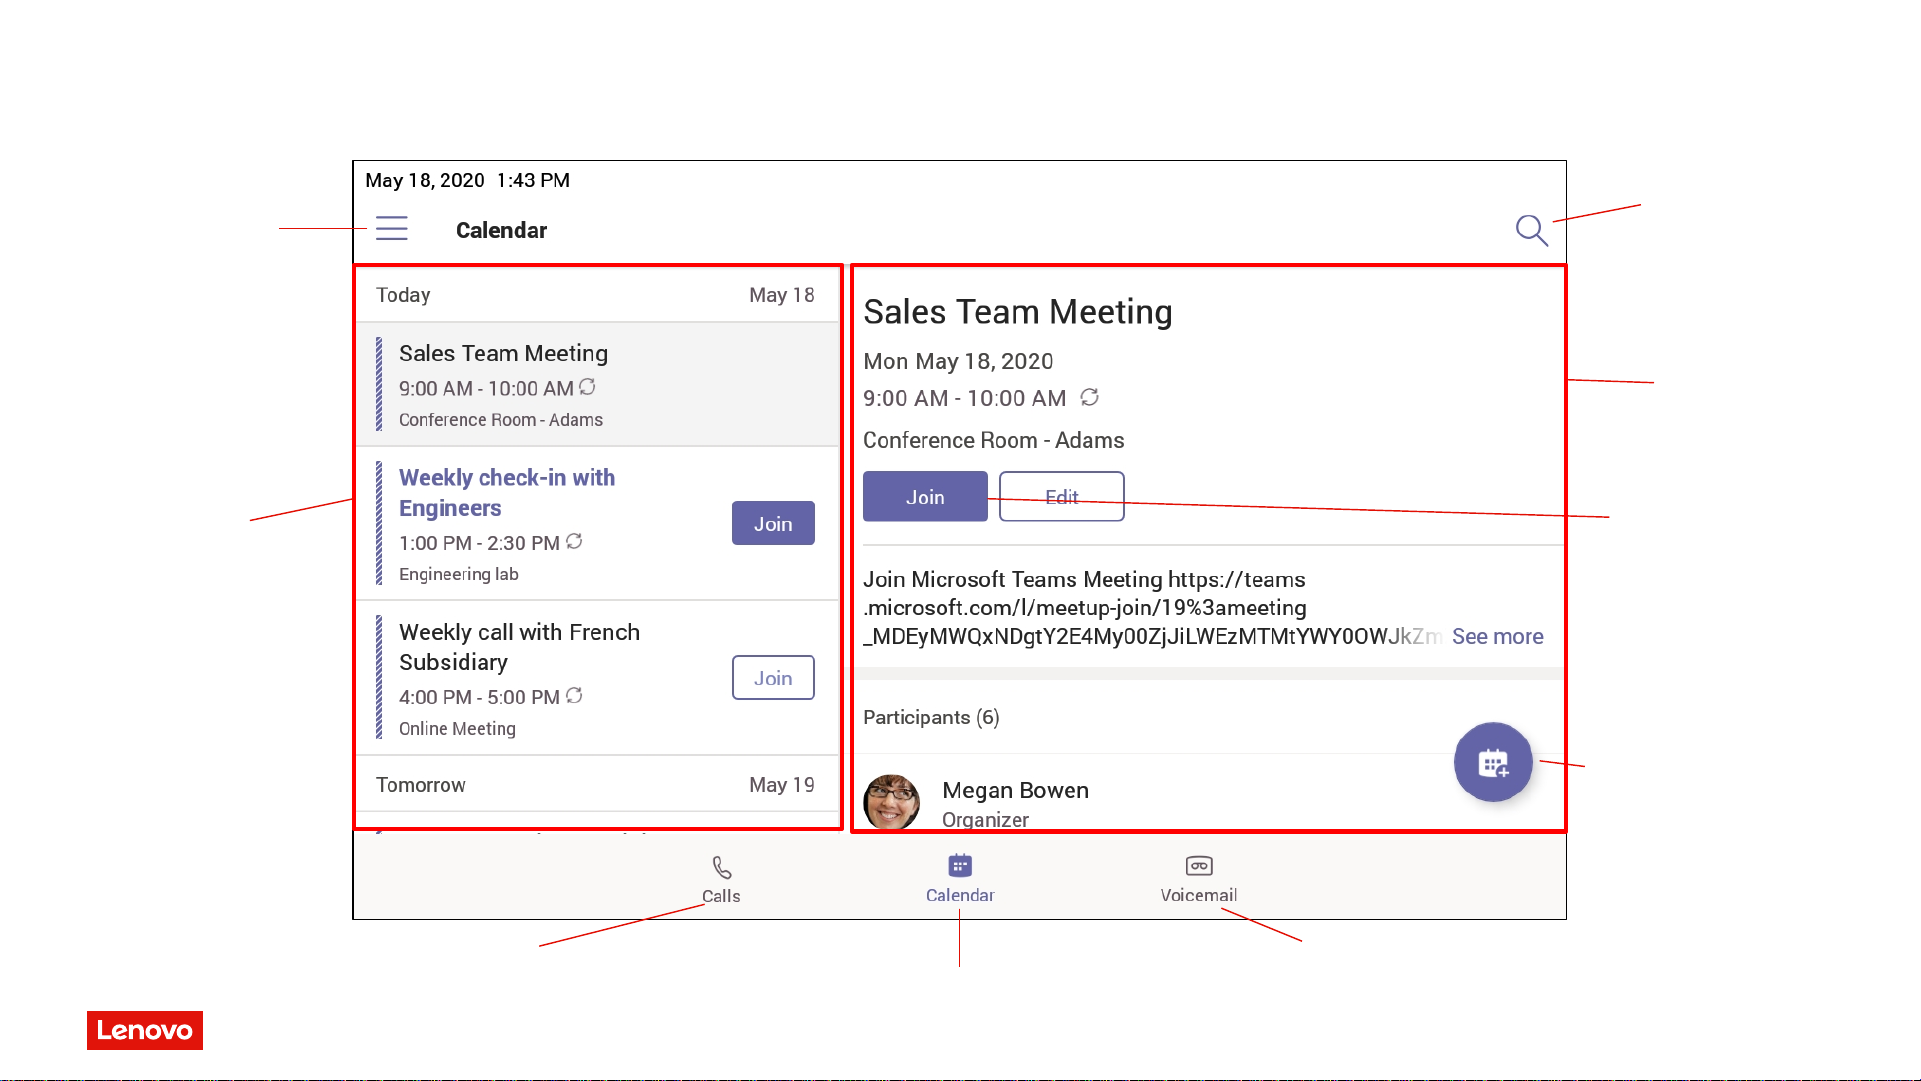
Task: Click the Lenovo logo
Action: [x=145, y=1030]
